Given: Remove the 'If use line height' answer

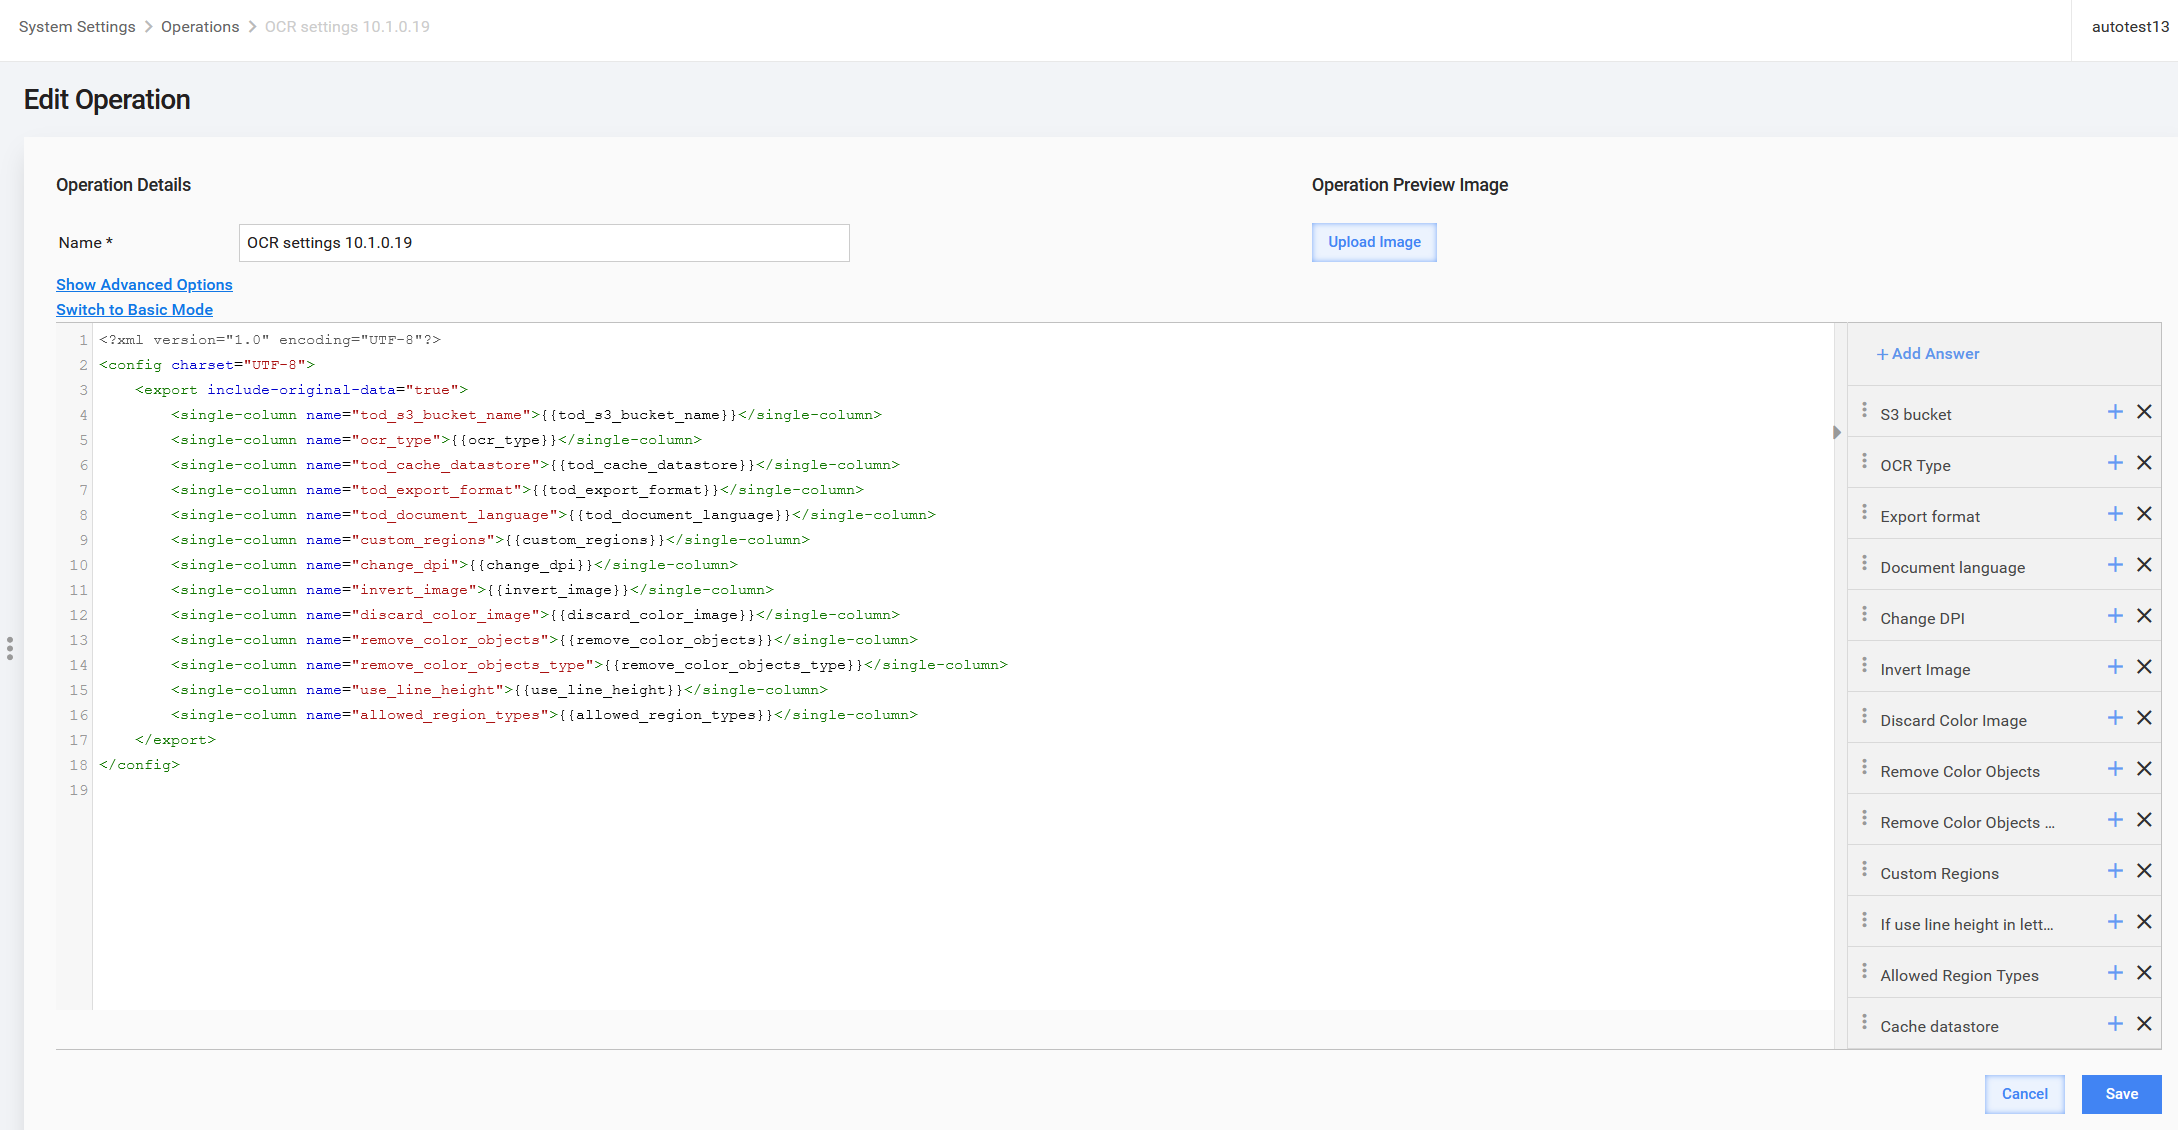Looking at the screenshot, I should (x=2144, y=922).
